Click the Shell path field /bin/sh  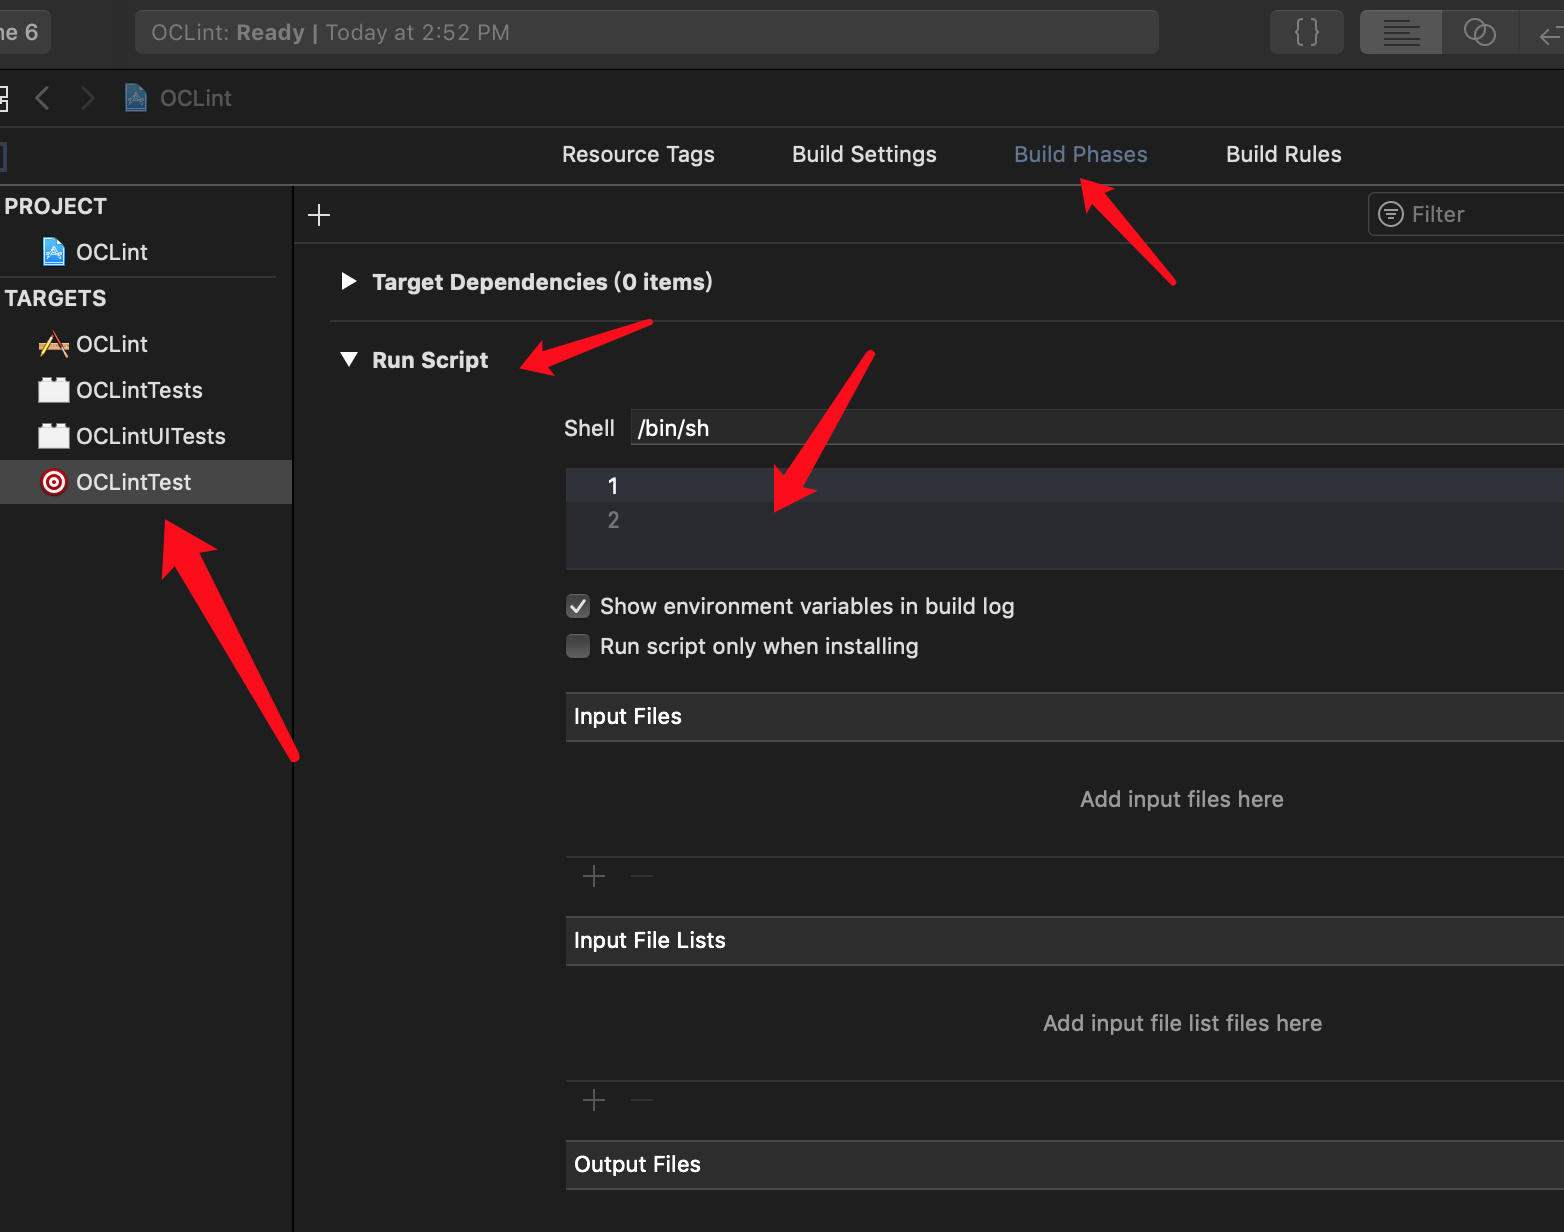pyautogui.click(x=1097, y=428)
